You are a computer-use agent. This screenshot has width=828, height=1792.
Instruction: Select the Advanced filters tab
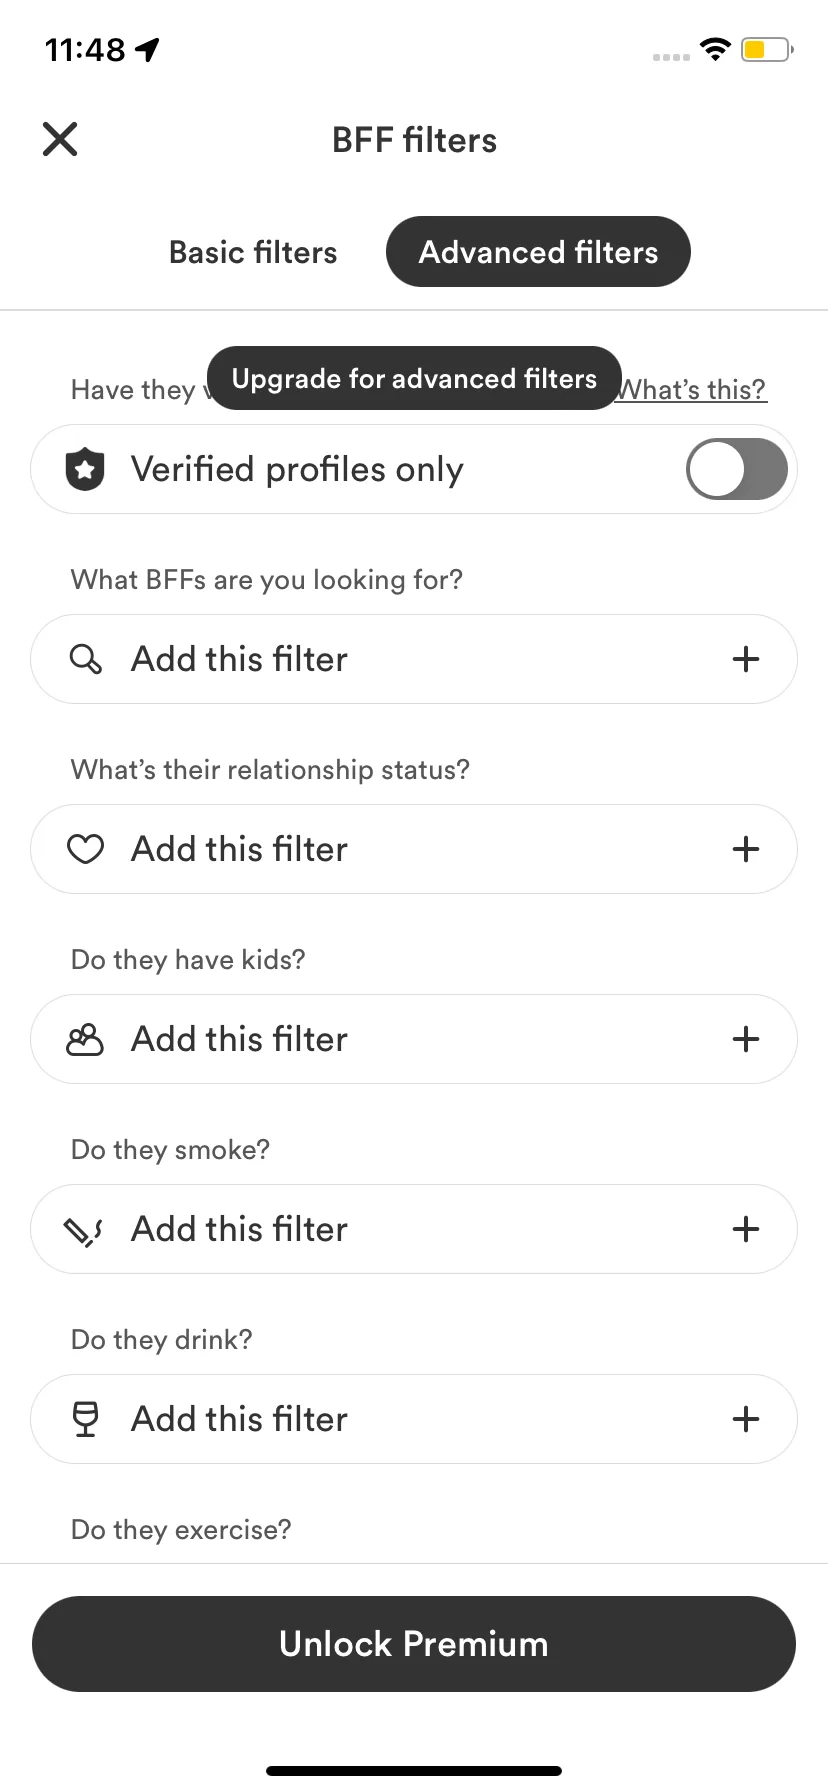point(538,252)
